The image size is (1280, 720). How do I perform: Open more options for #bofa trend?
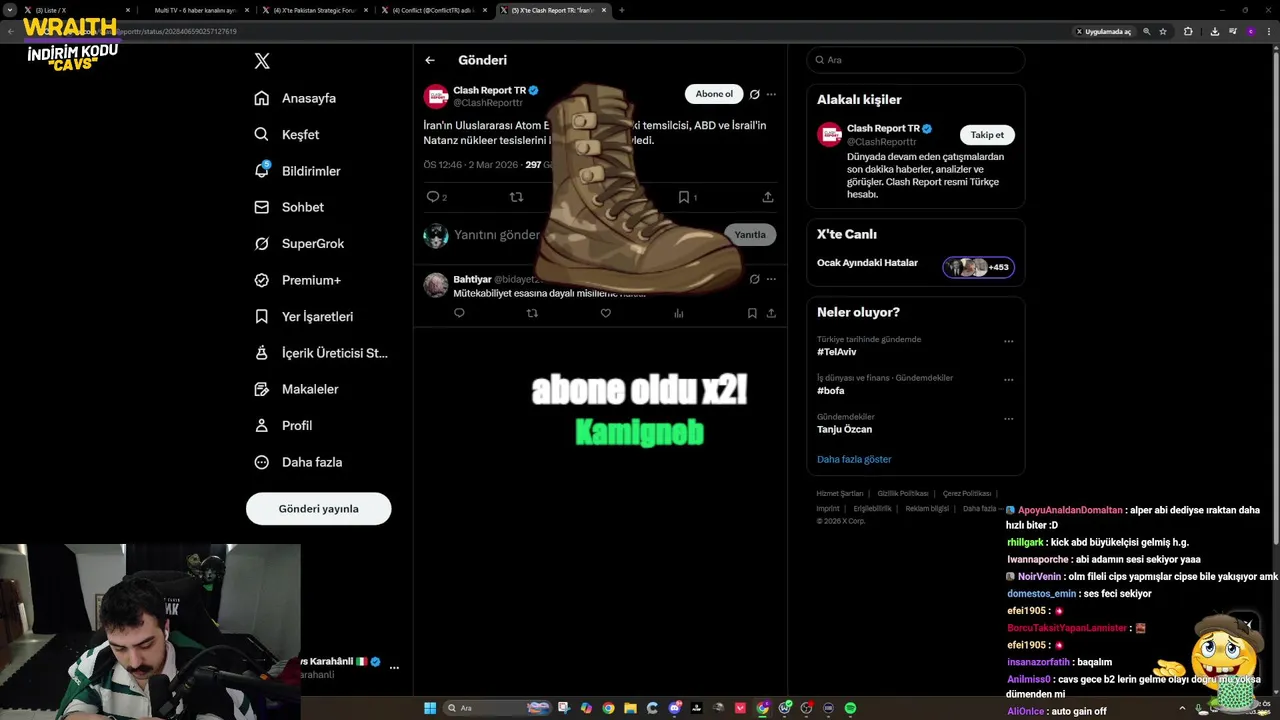click(x=1008, y=380)
